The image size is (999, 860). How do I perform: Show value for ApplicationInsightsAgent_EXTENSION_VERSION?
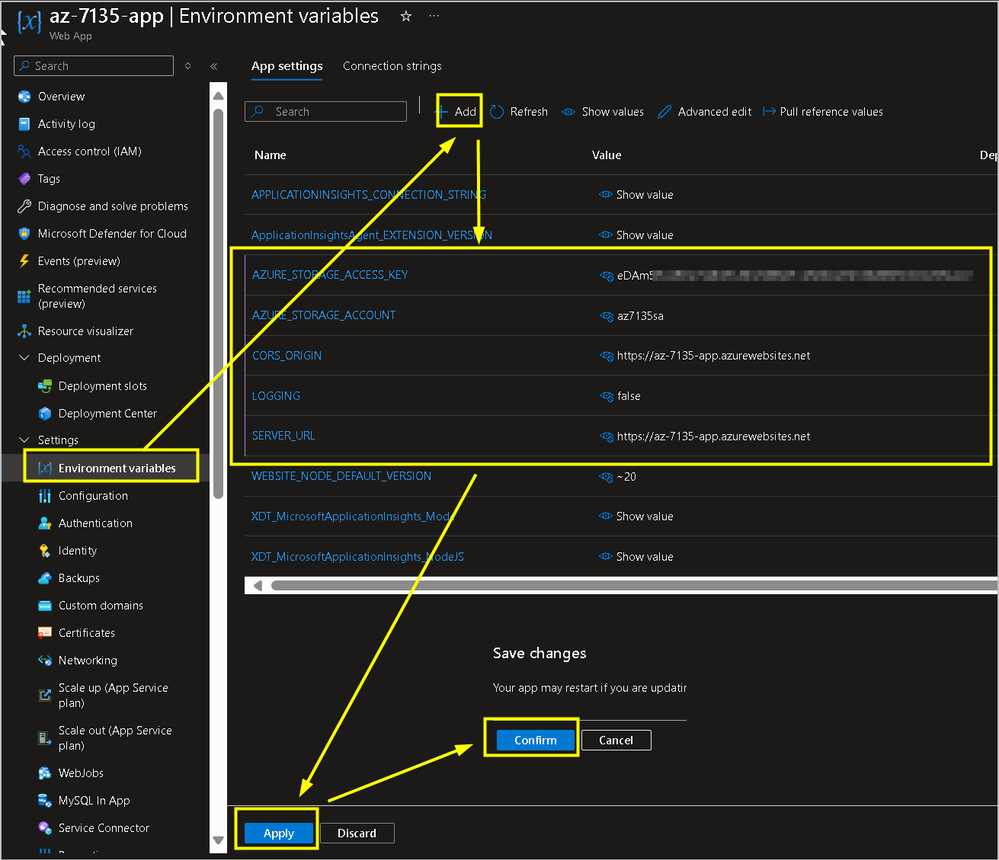pyautogui.click(x=636, y=235)
